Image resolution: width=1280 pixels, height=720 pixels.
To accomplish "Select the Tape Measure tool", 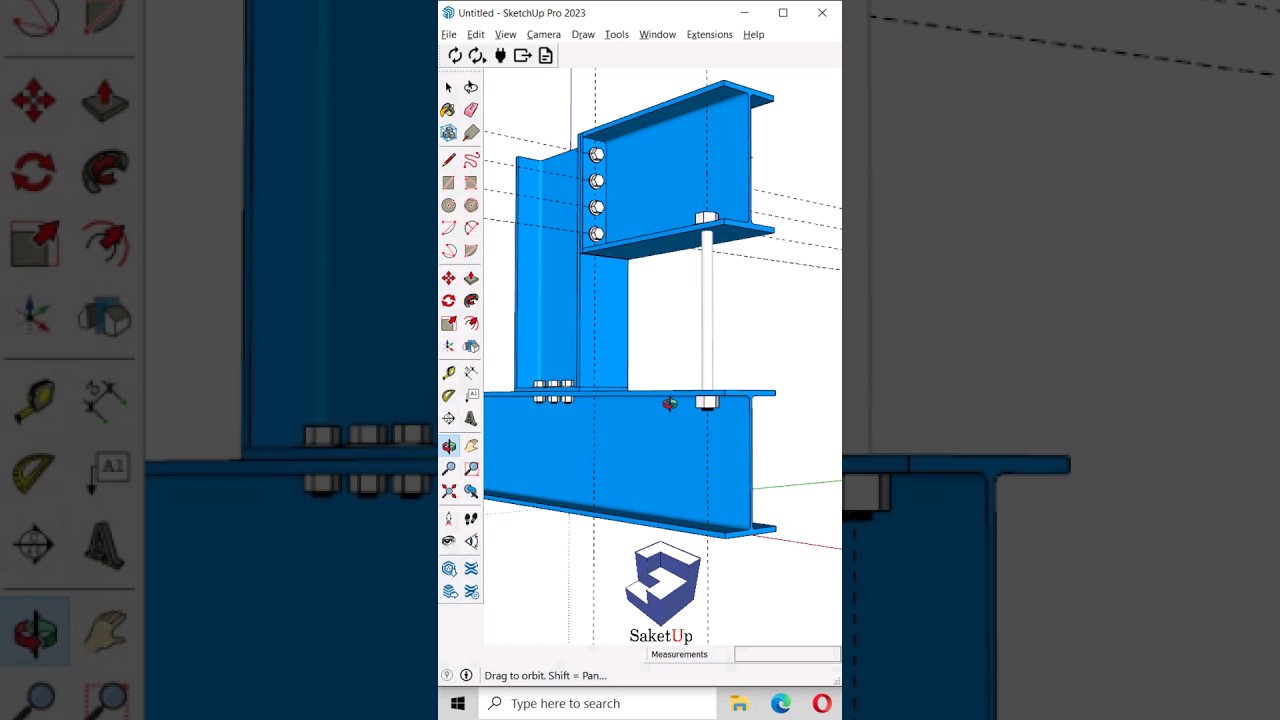I will pos(449,373).
